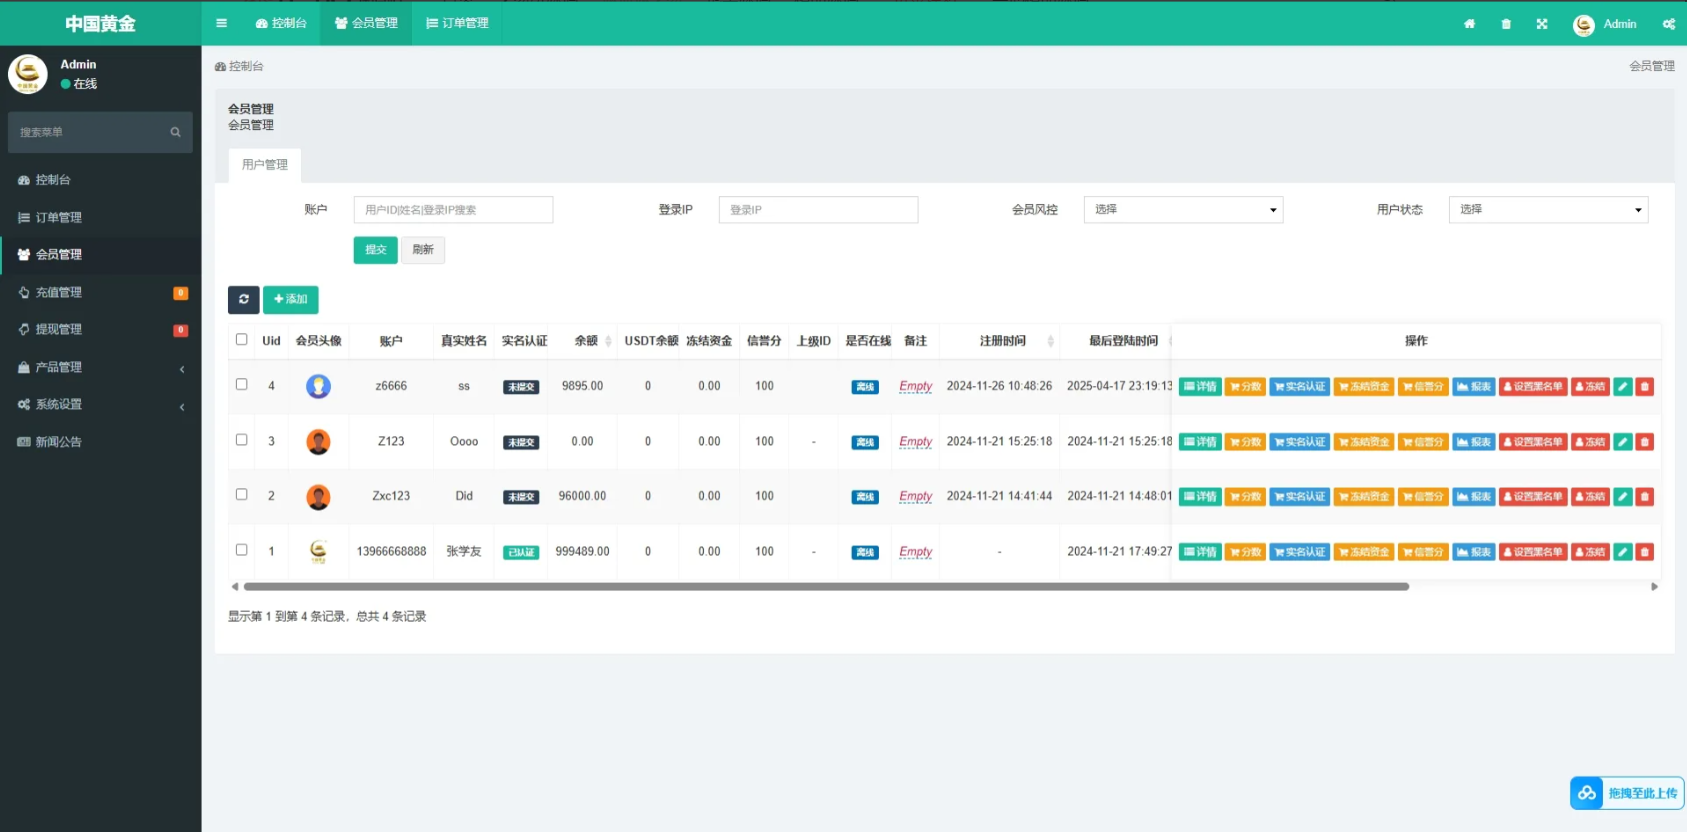The image size is (1687, 832).
Task: Click the horizontal scrollbar under the table
Action: (x=825, y=587)
